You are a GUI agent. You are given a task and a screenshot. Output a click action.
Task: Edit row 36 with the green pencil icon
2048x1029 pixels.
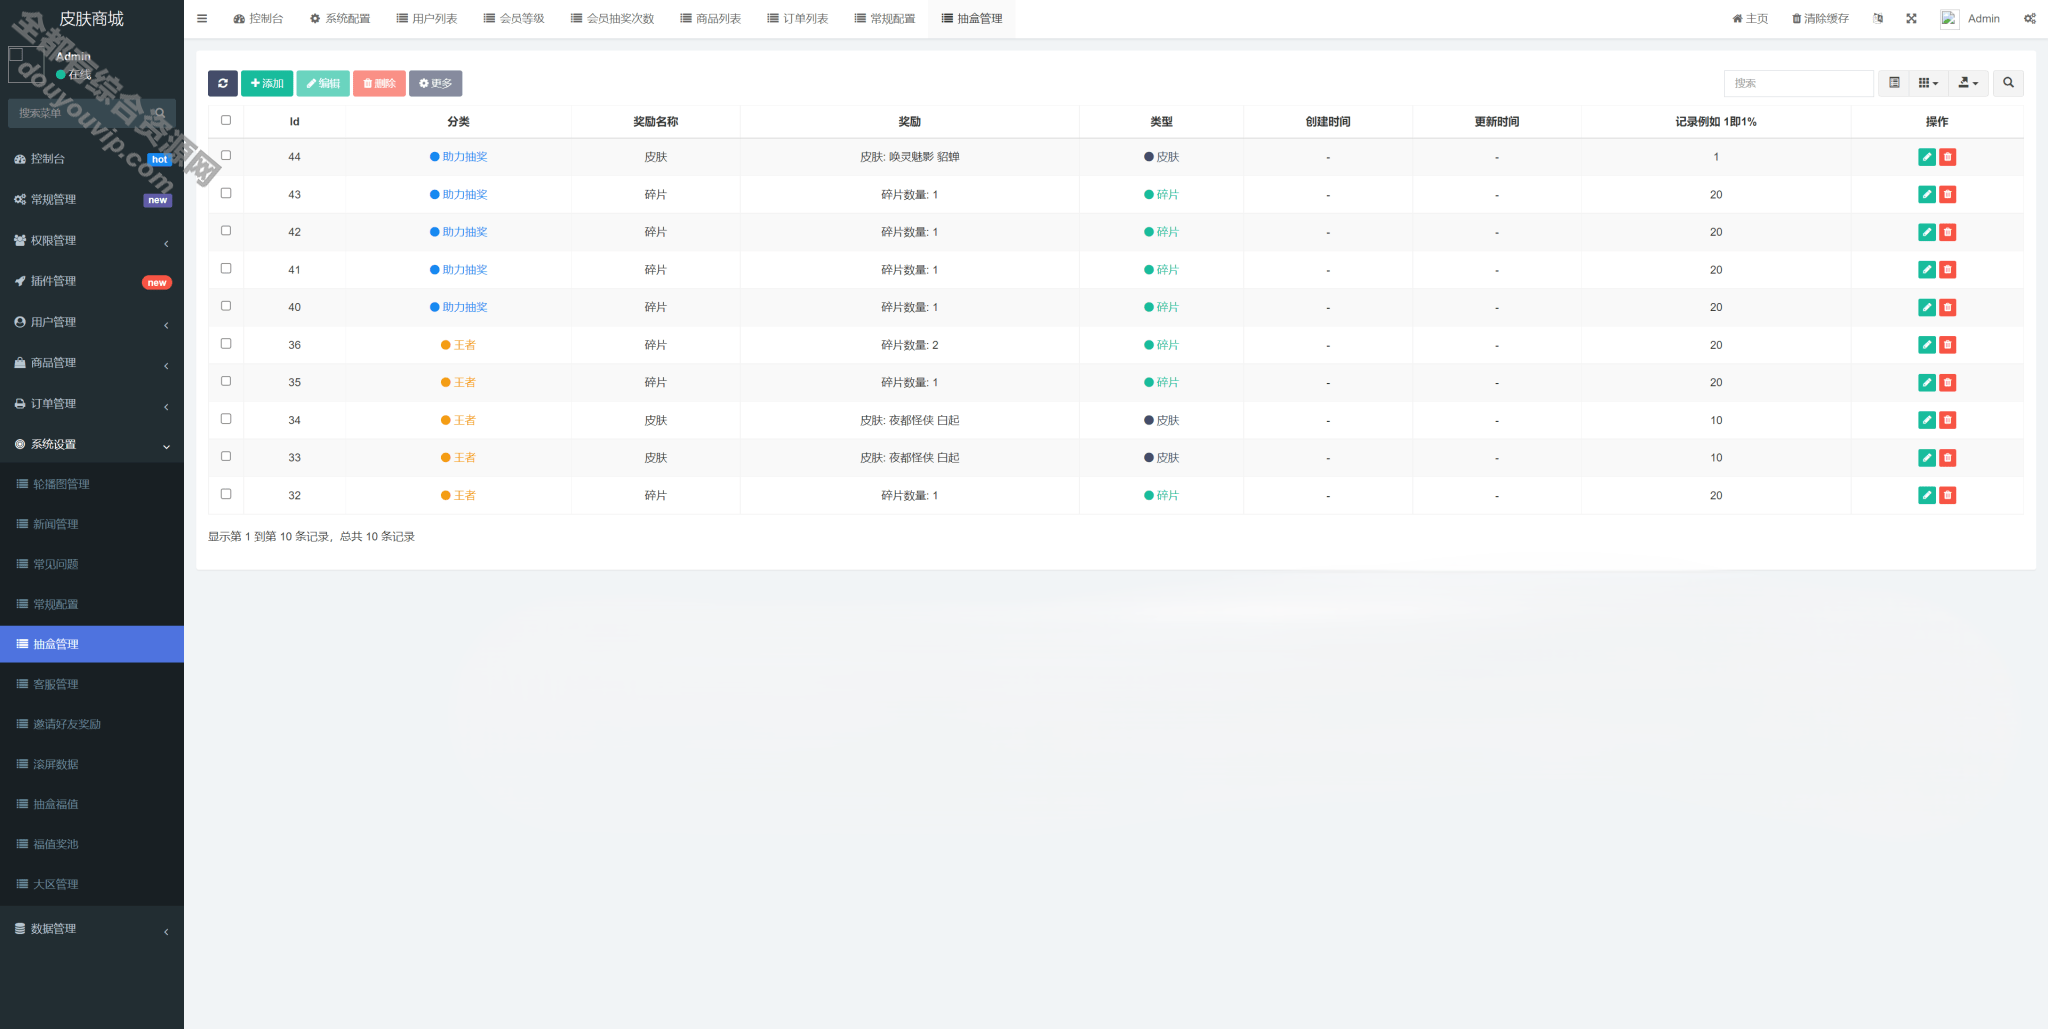point(1927,345)
